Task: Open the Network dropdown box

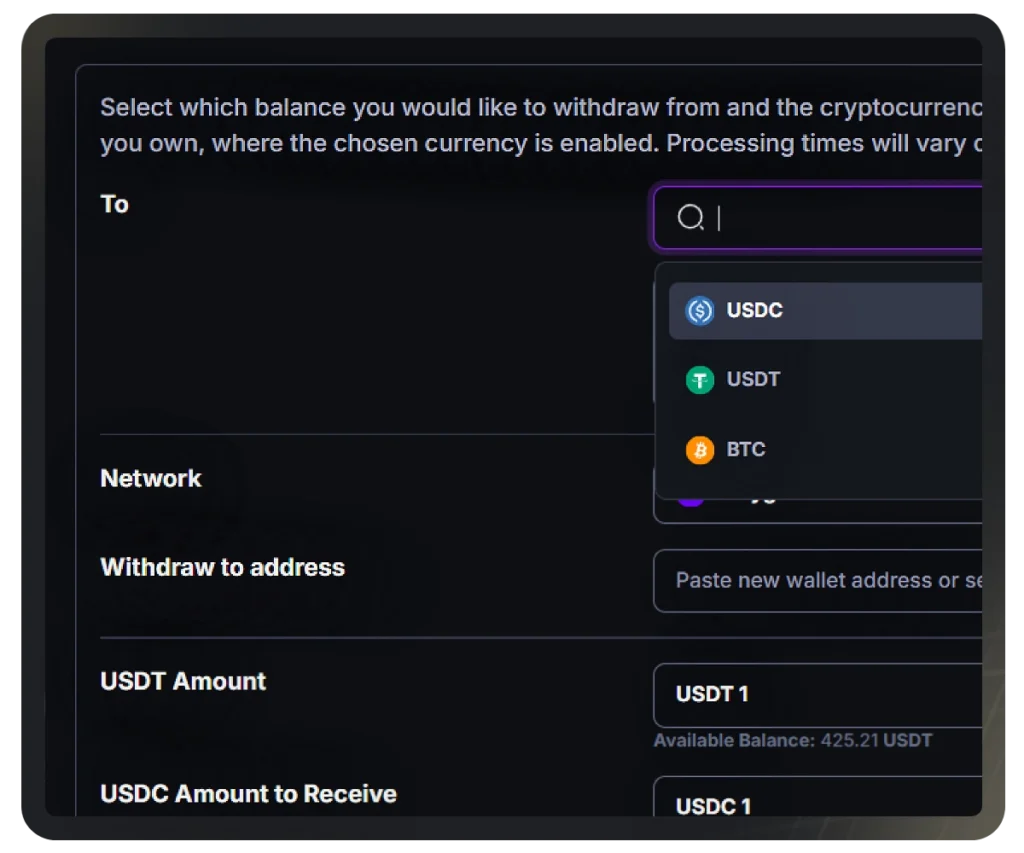Action: coord(818,511)
